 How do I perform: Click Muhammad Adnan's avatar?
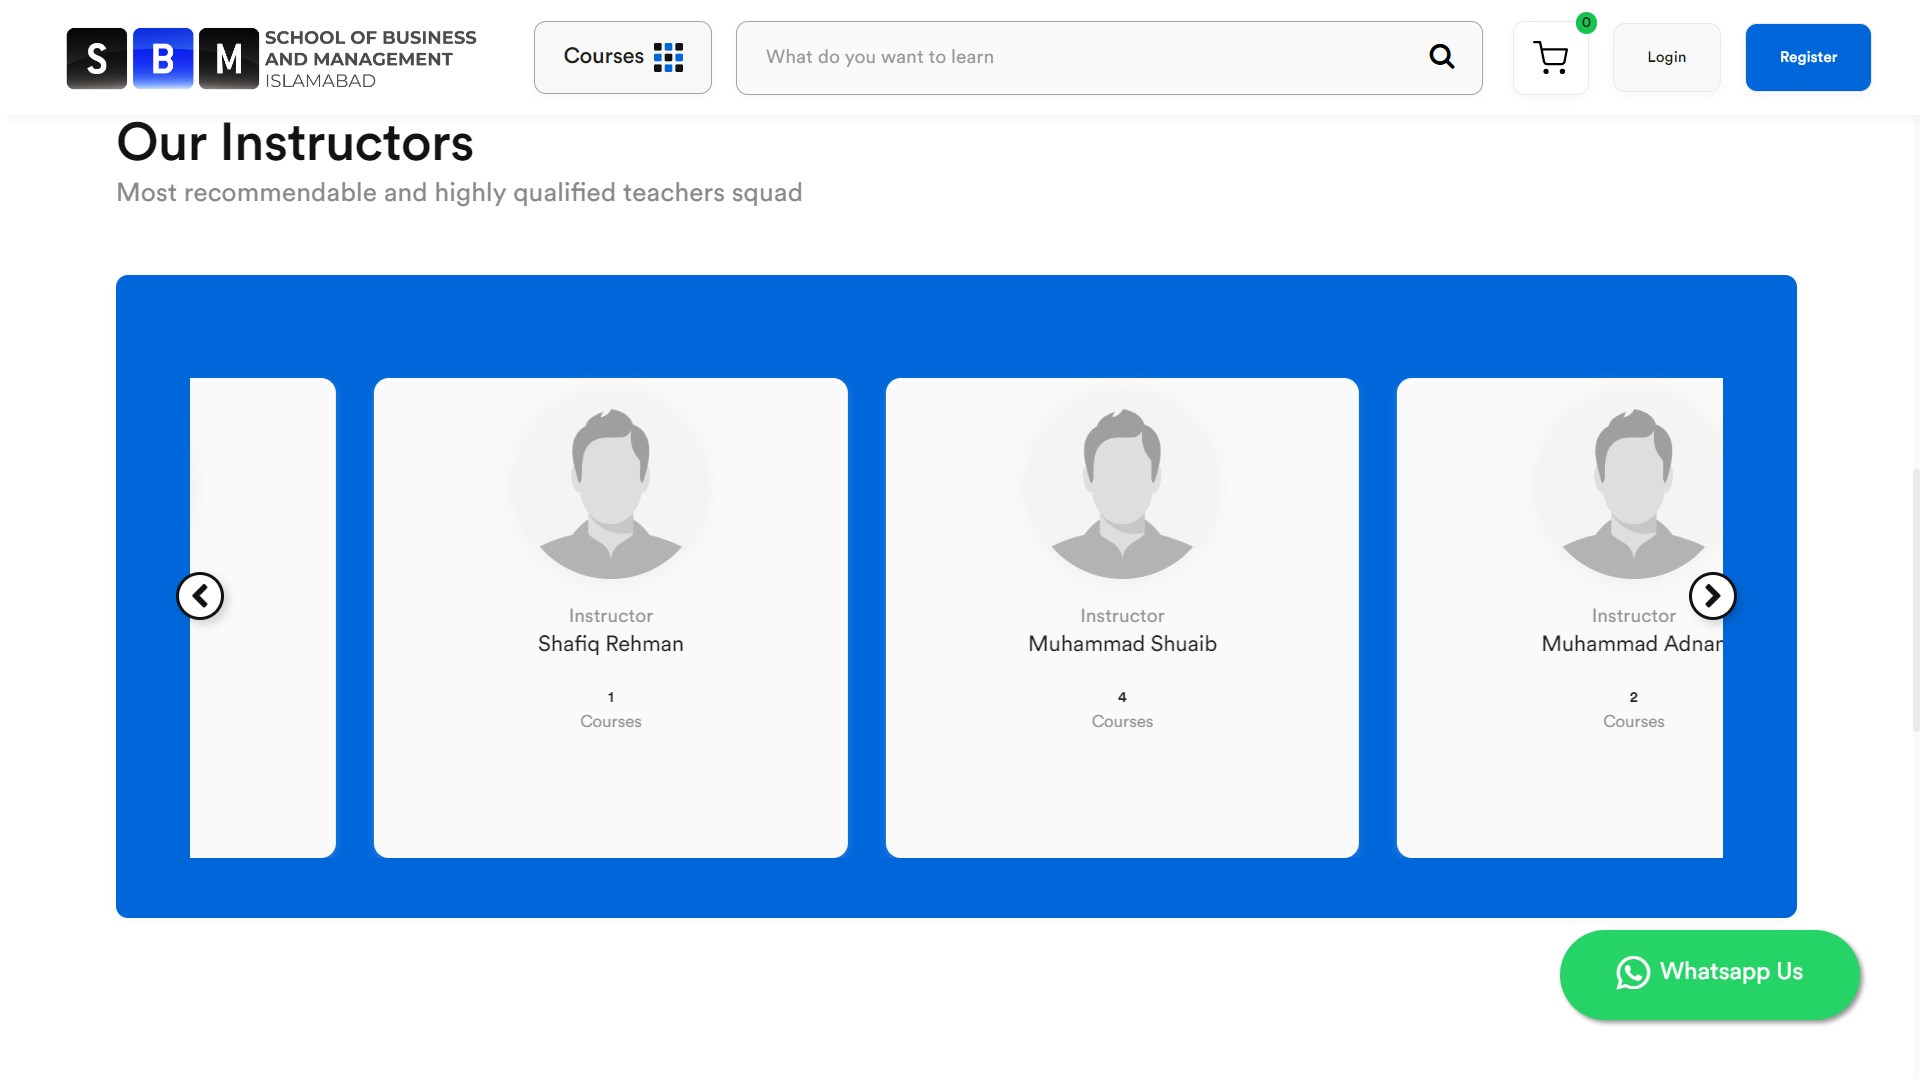(x=1633, y=493)
